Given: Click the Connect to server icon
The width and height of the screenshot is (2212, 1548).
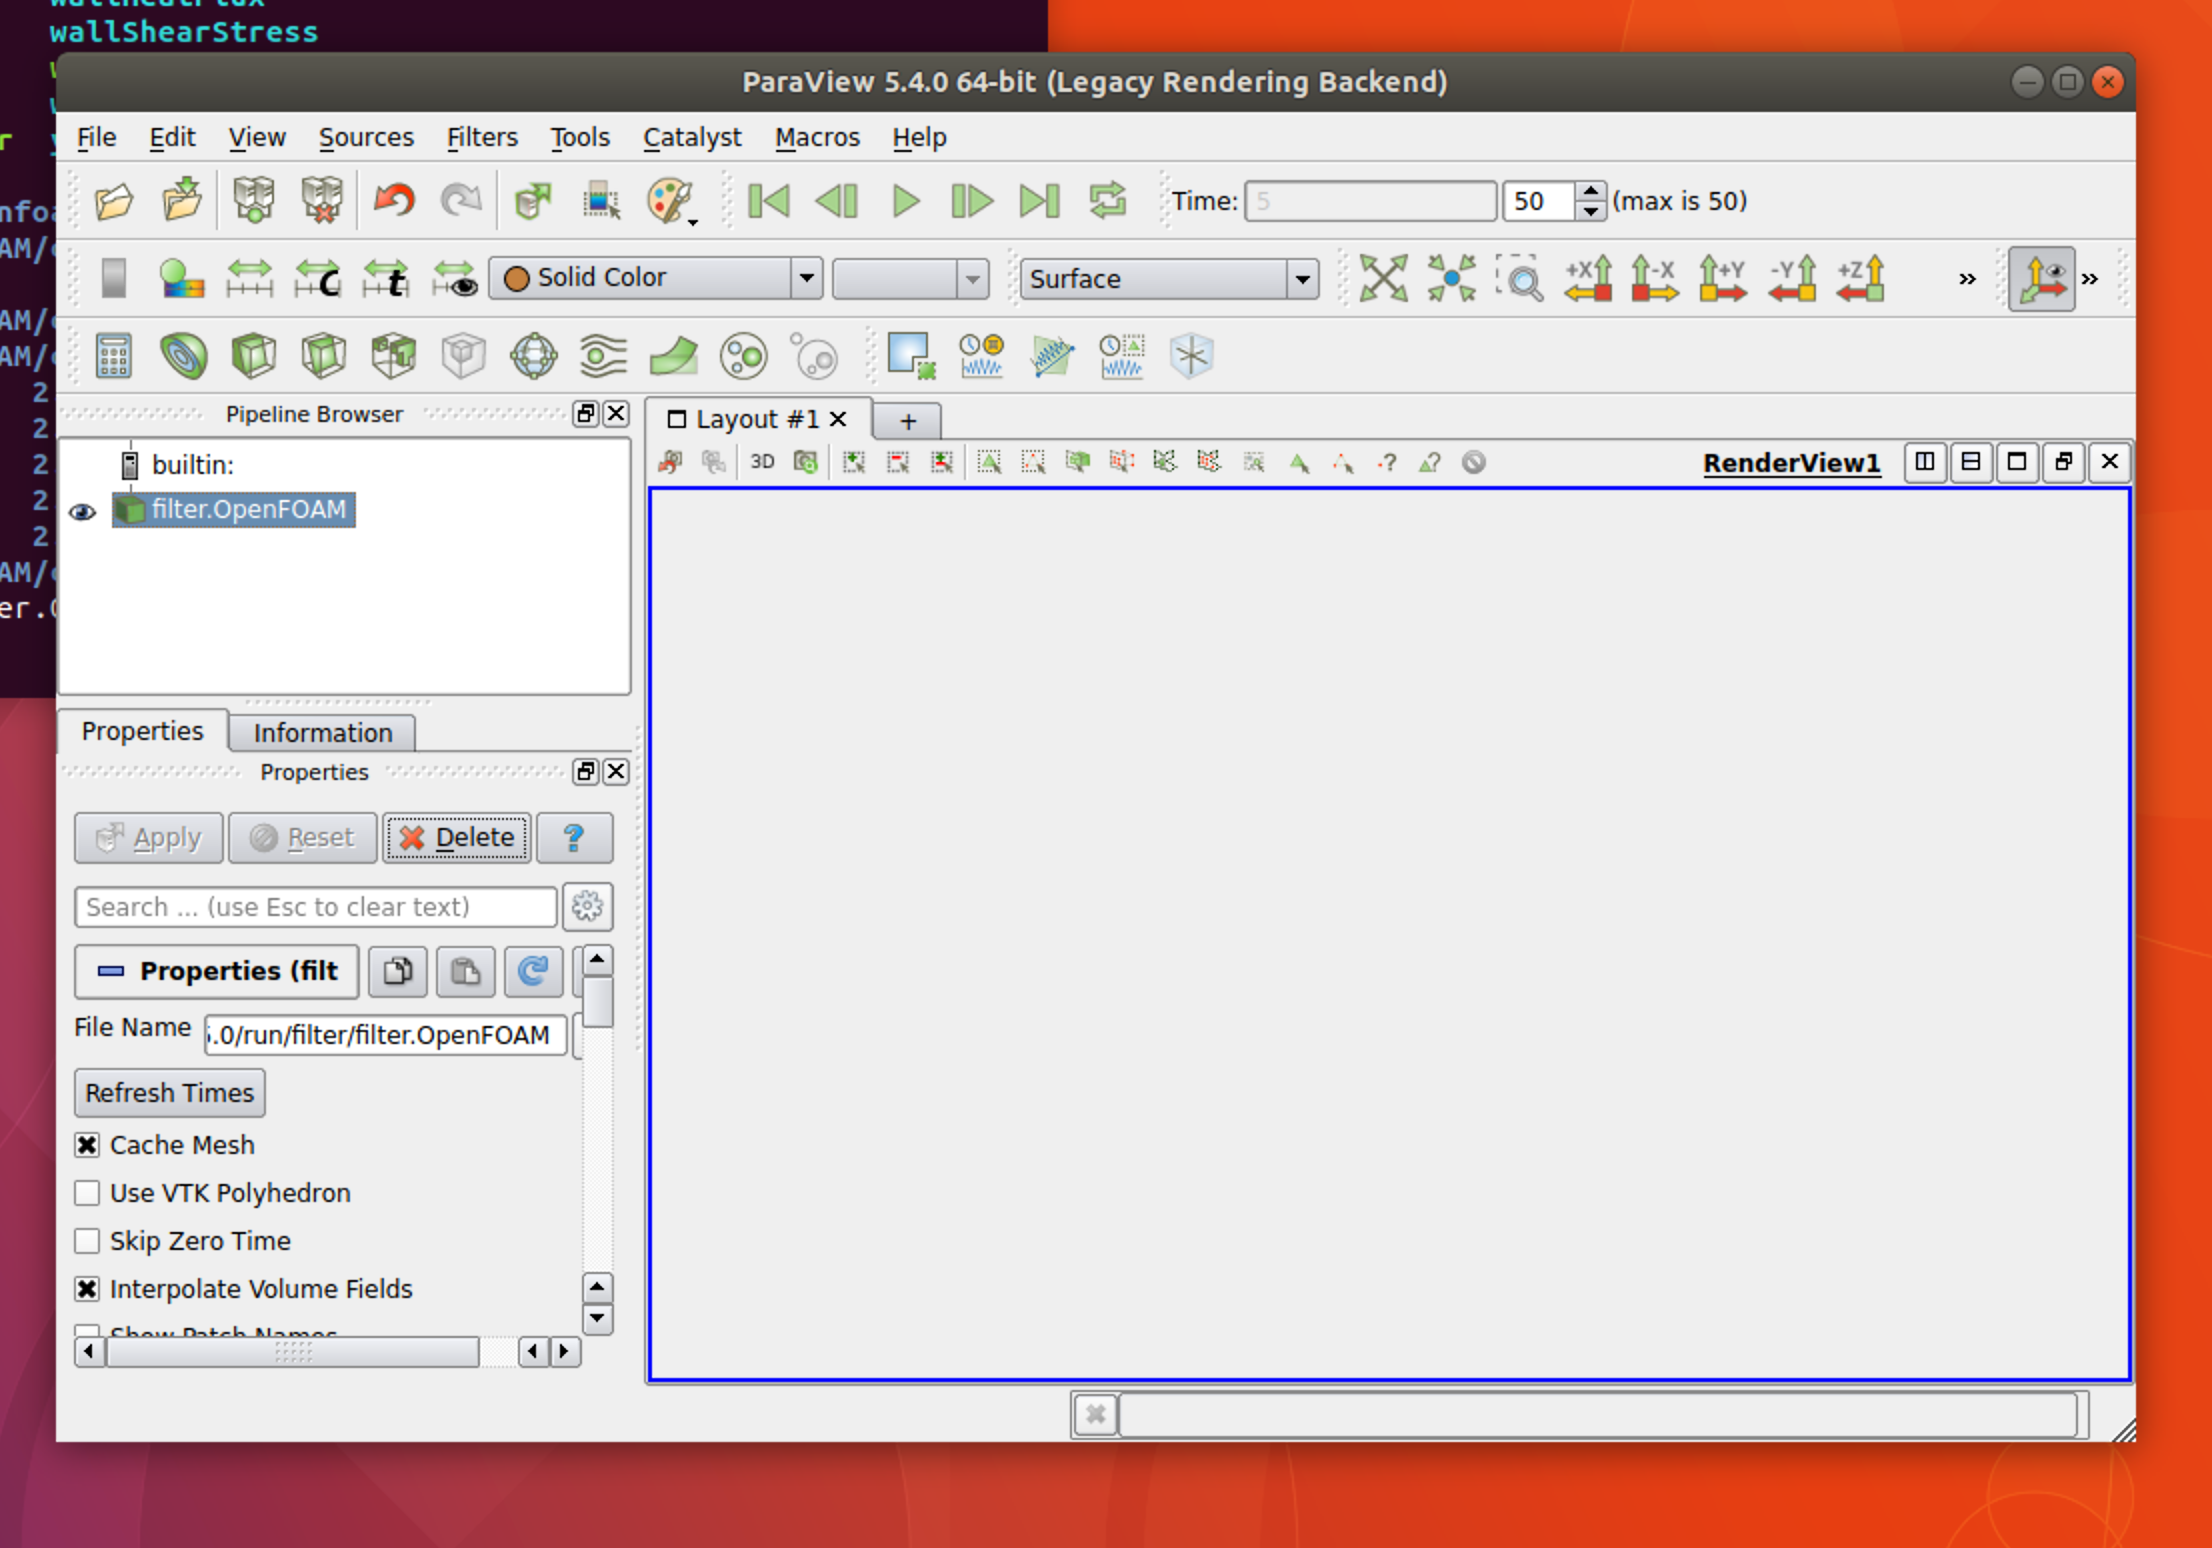Looking at the screenshot, I should point(253,201).
